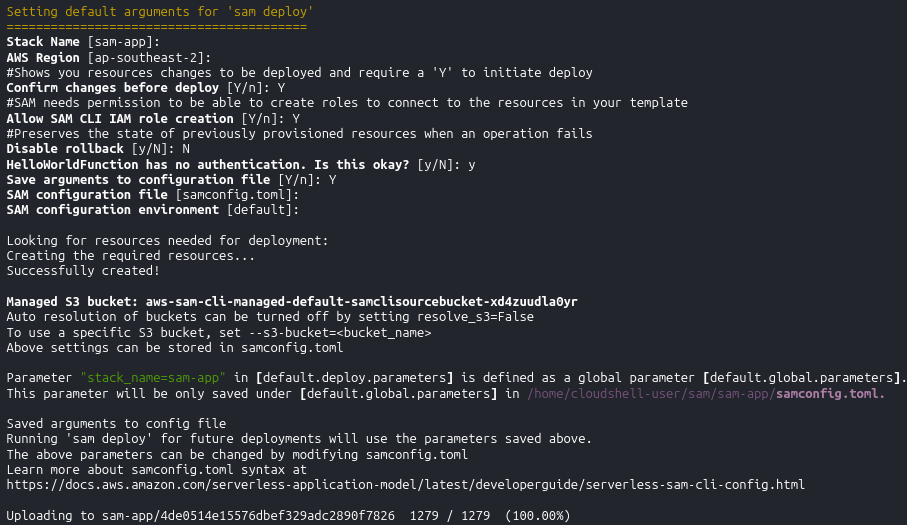The width and height of the screenshot is (907, 525).
Task: Click the 'Disable rollback [y/N]' line
Action: pos(98,149)
